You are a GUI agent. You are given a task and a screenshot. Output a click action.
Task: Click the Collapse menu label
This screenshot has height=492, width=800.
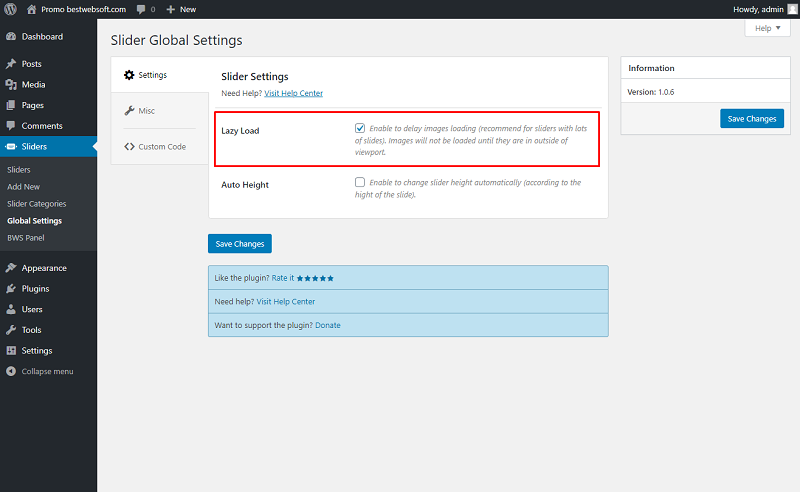coord(47,371)
